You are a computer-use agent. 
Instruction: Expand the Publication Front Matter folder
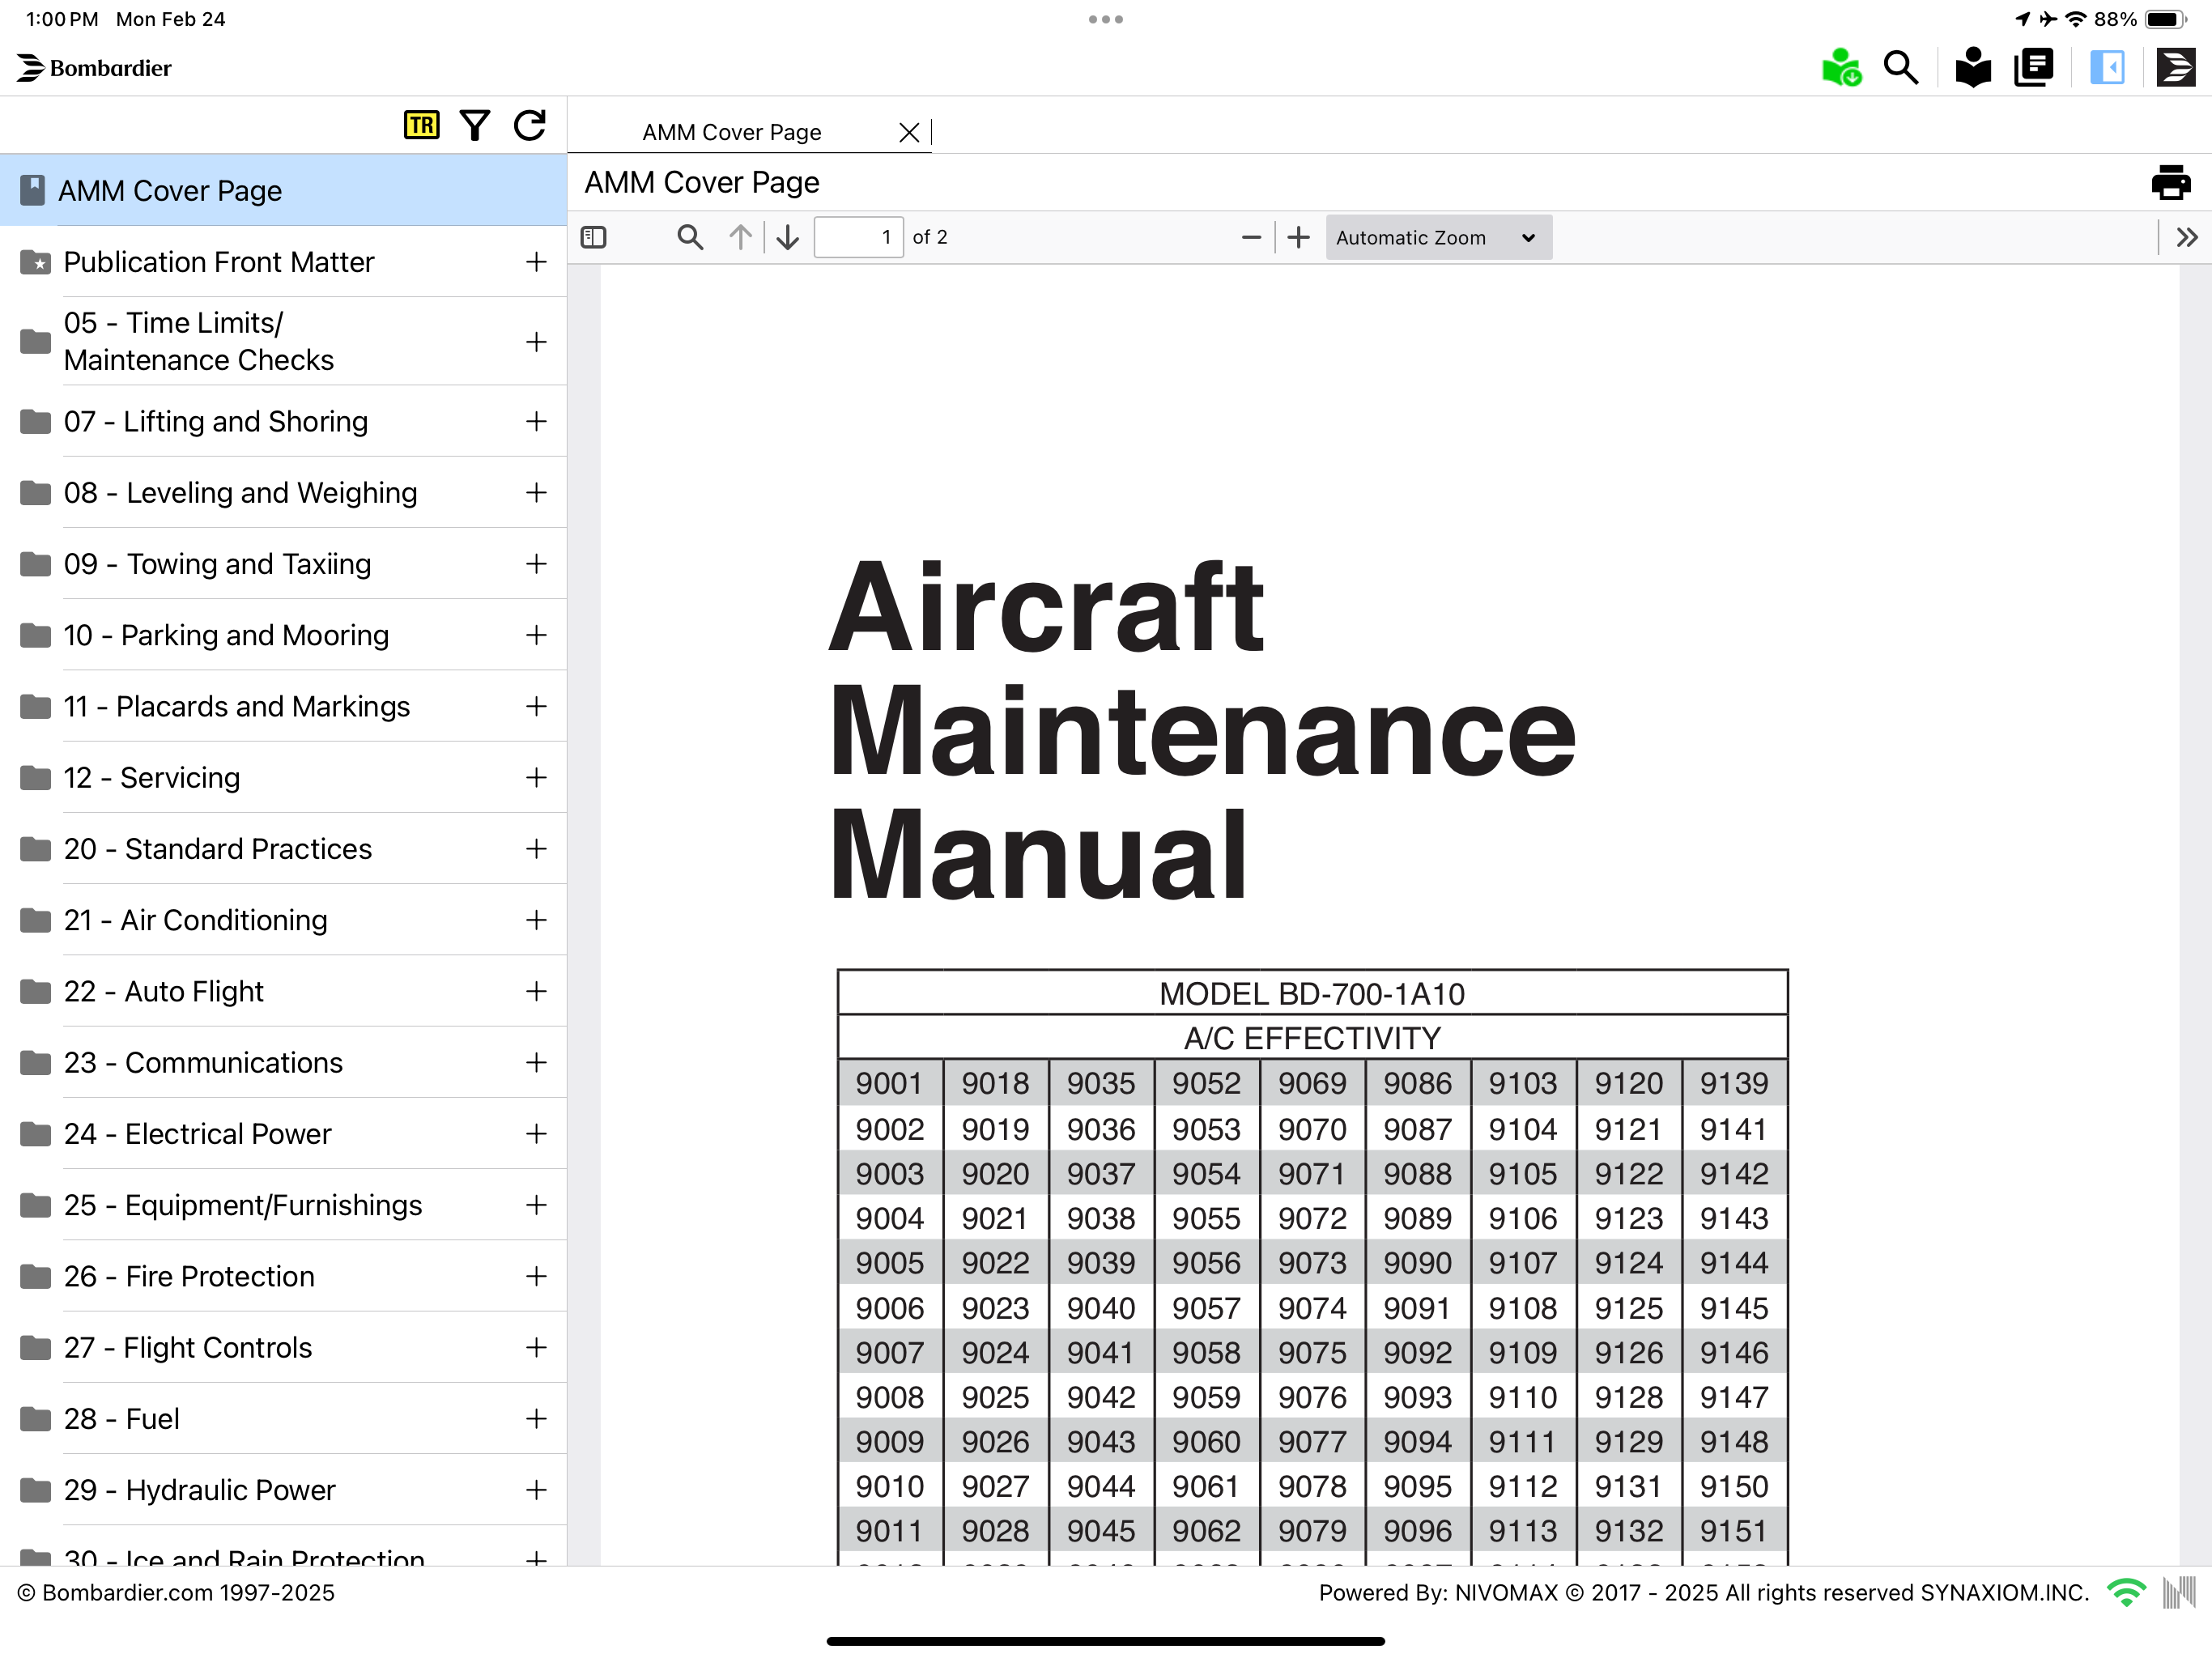[536, 262]
